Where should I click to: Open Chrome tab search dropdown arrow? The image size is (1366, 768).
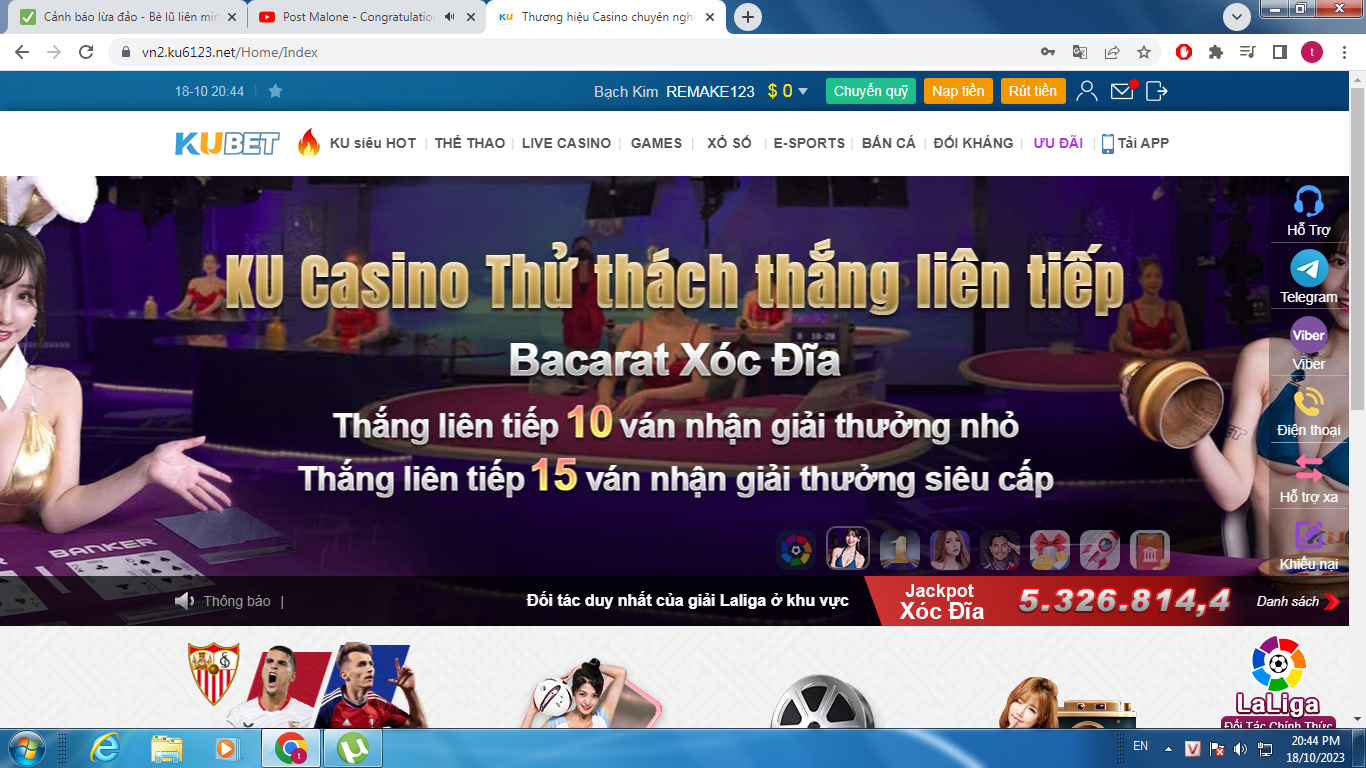pyautogui.click(x=1237, y=17)
